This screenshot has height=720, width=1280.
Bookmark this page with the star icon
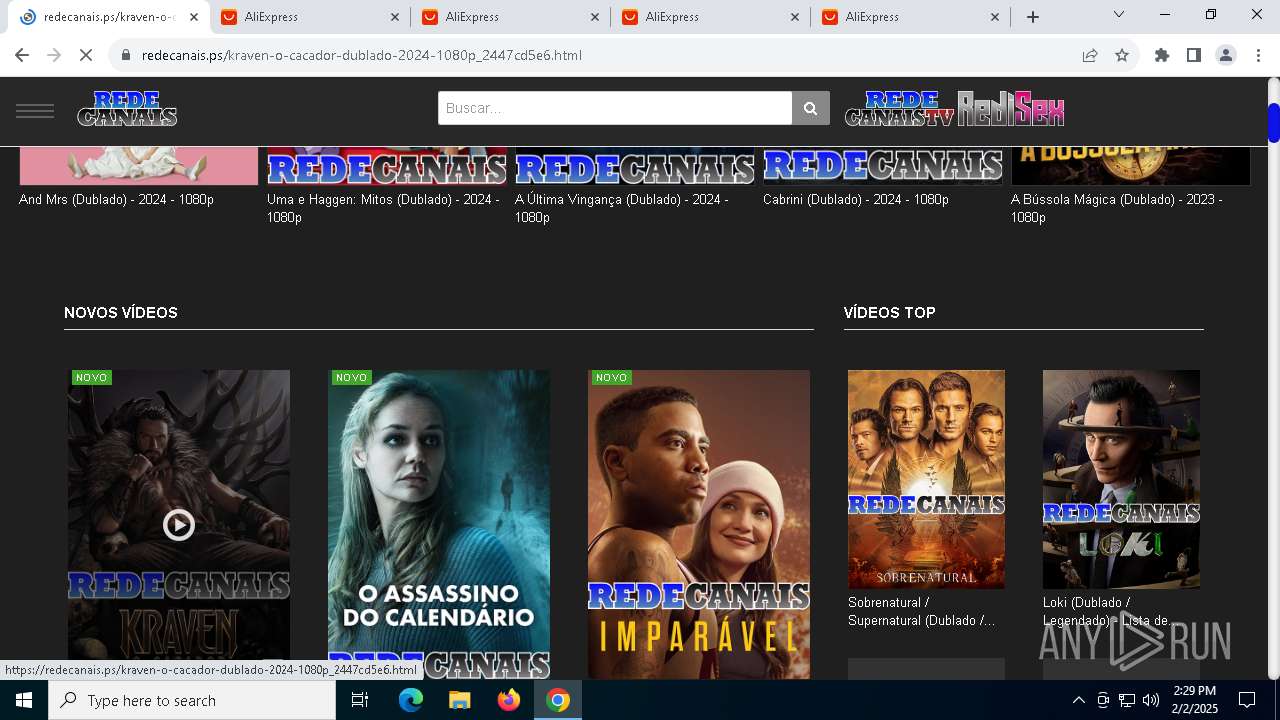click(1122, 55)
